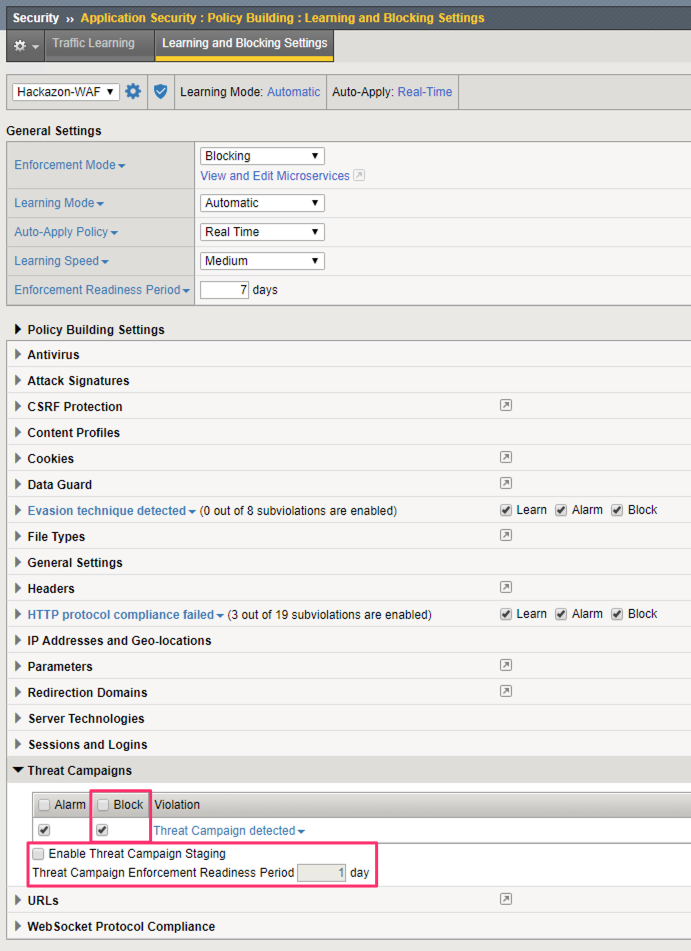
Task: Open the Learning Speed dropdown set to Medium
Action: [262, 261]
